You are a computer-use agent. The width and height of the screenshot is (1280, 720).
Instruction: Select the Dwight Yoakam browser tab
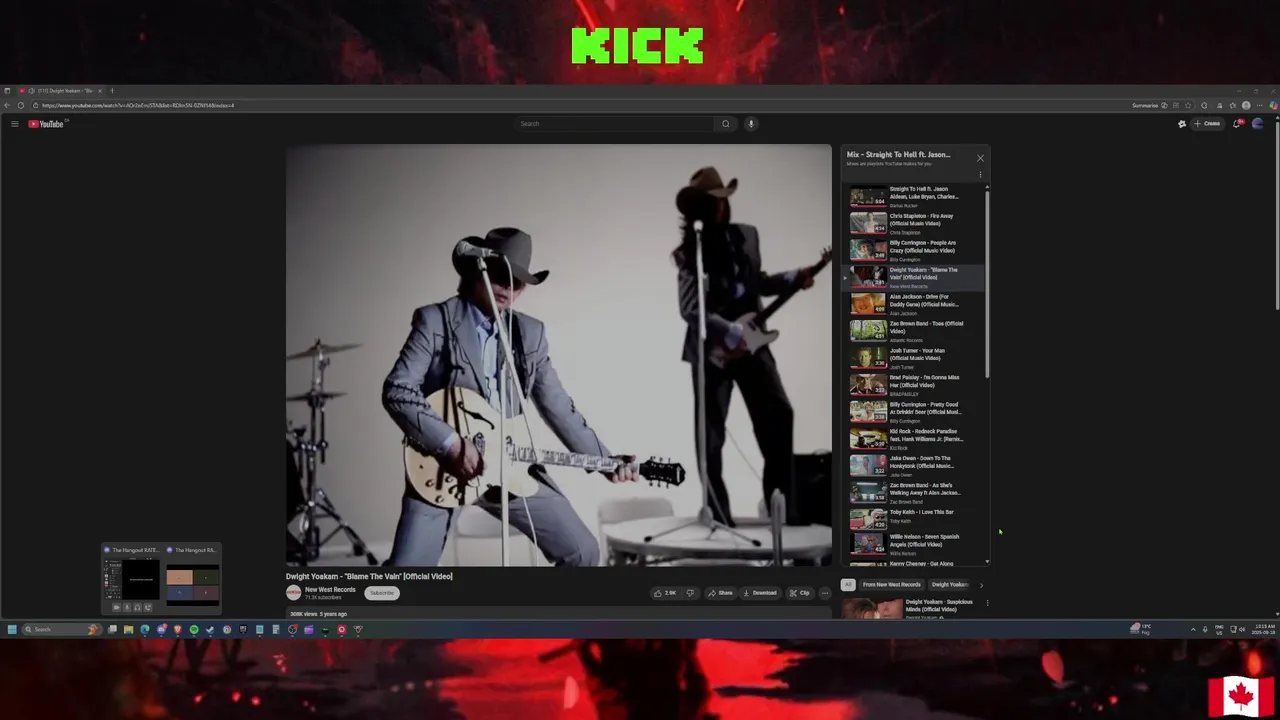(61, 91)
